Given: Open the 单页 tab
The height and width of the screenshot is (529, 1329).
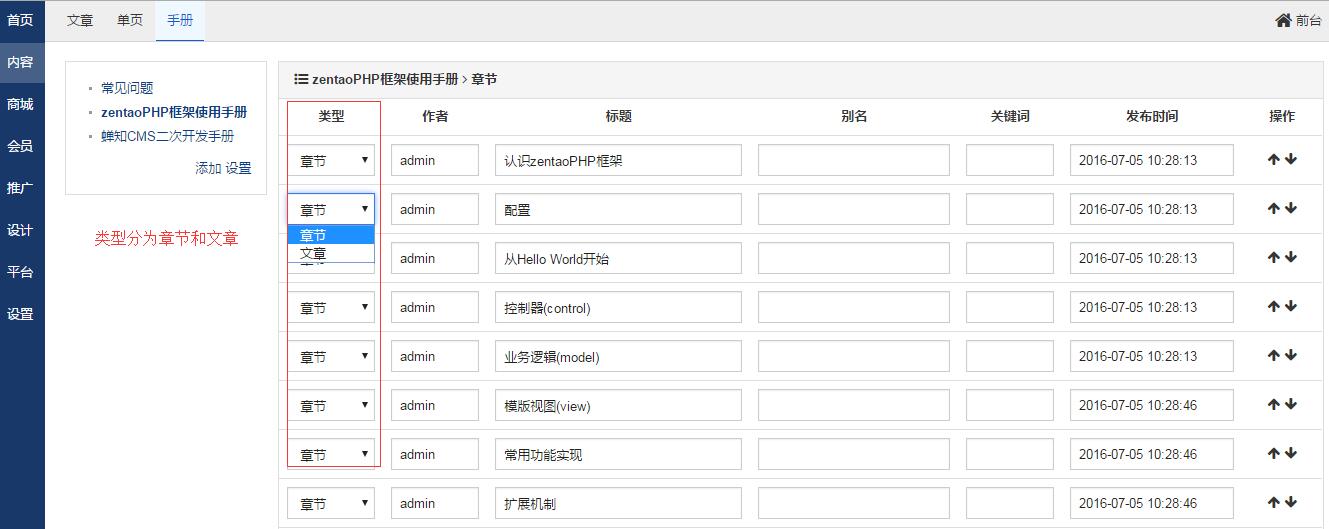Looking at the screenshot, I should [130, 20].
